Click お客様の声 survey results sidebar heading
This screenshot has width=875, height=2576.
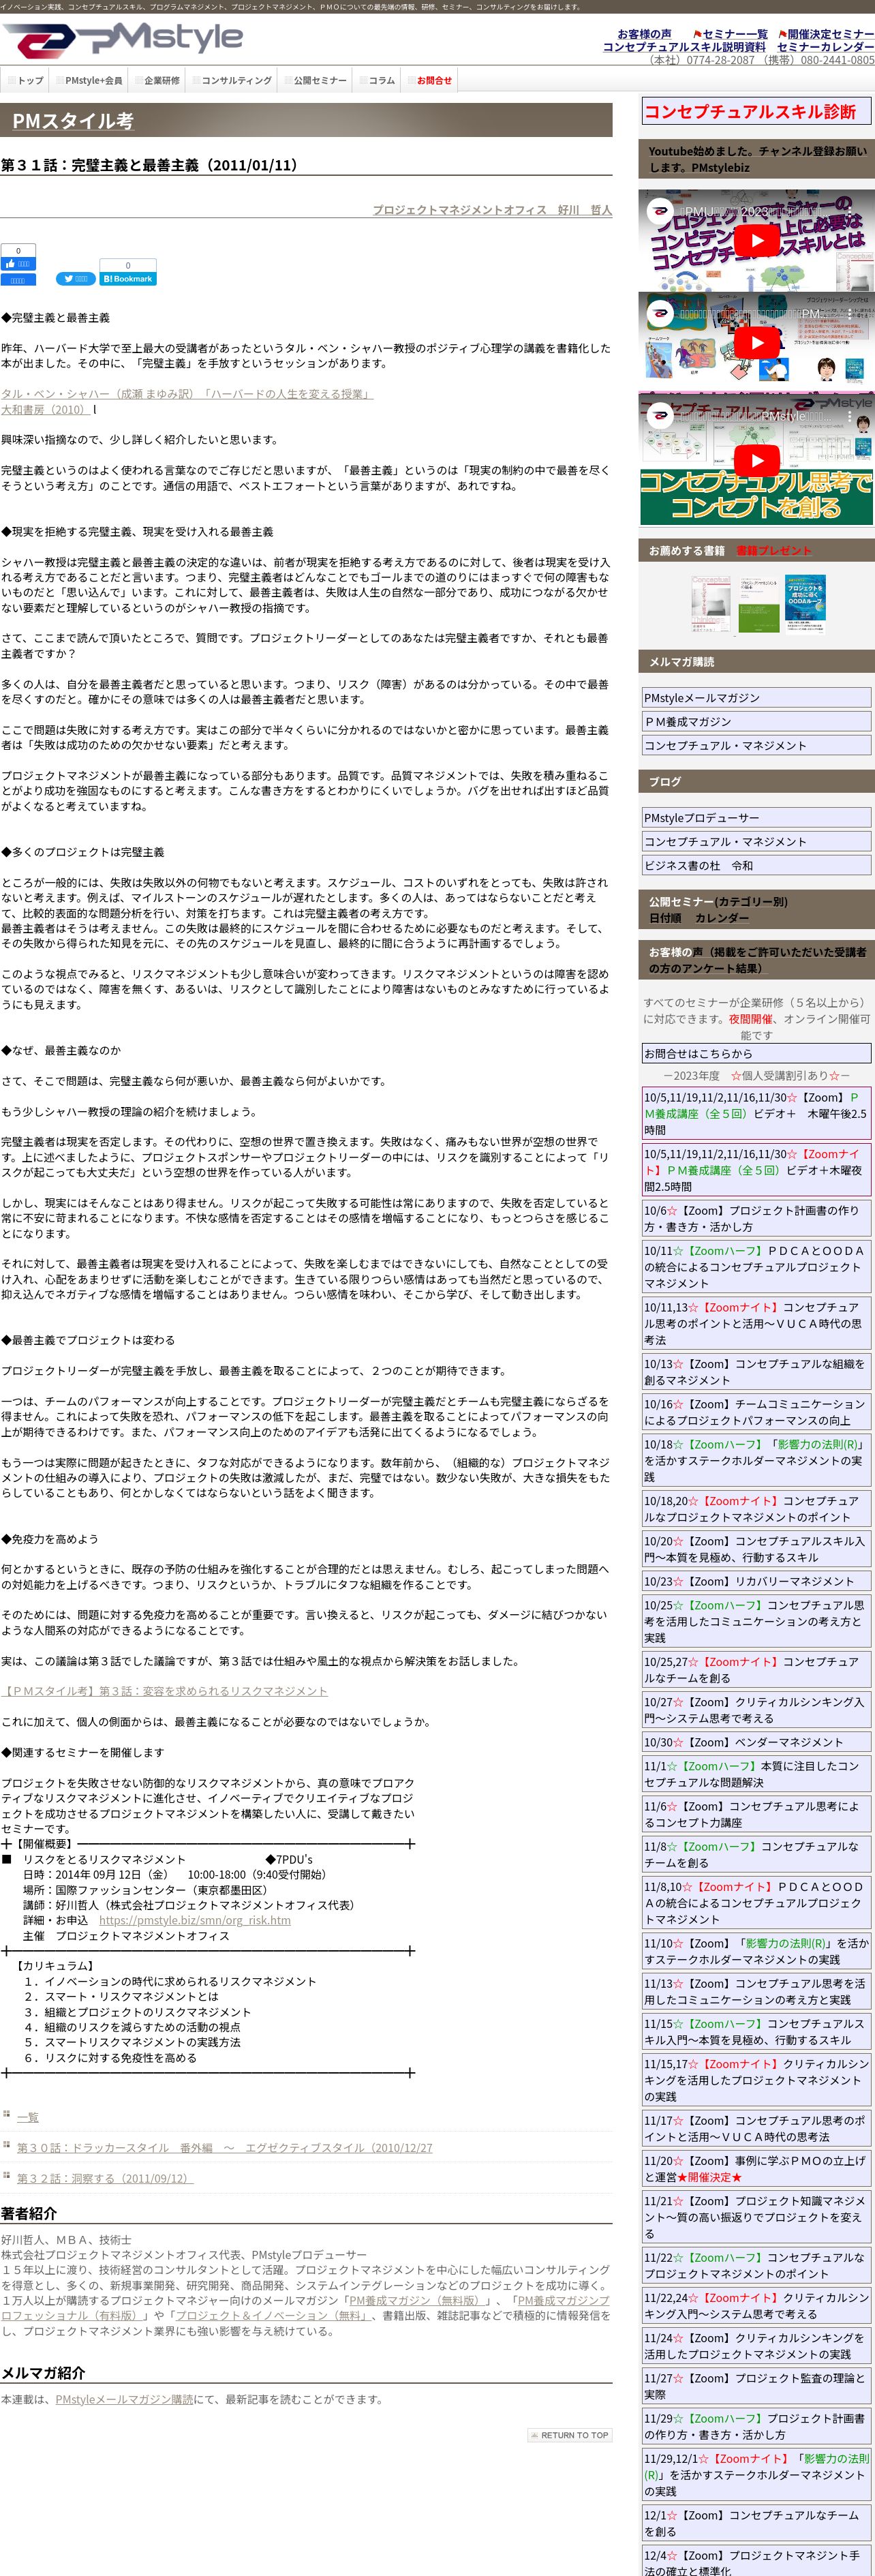click(757, 960)
